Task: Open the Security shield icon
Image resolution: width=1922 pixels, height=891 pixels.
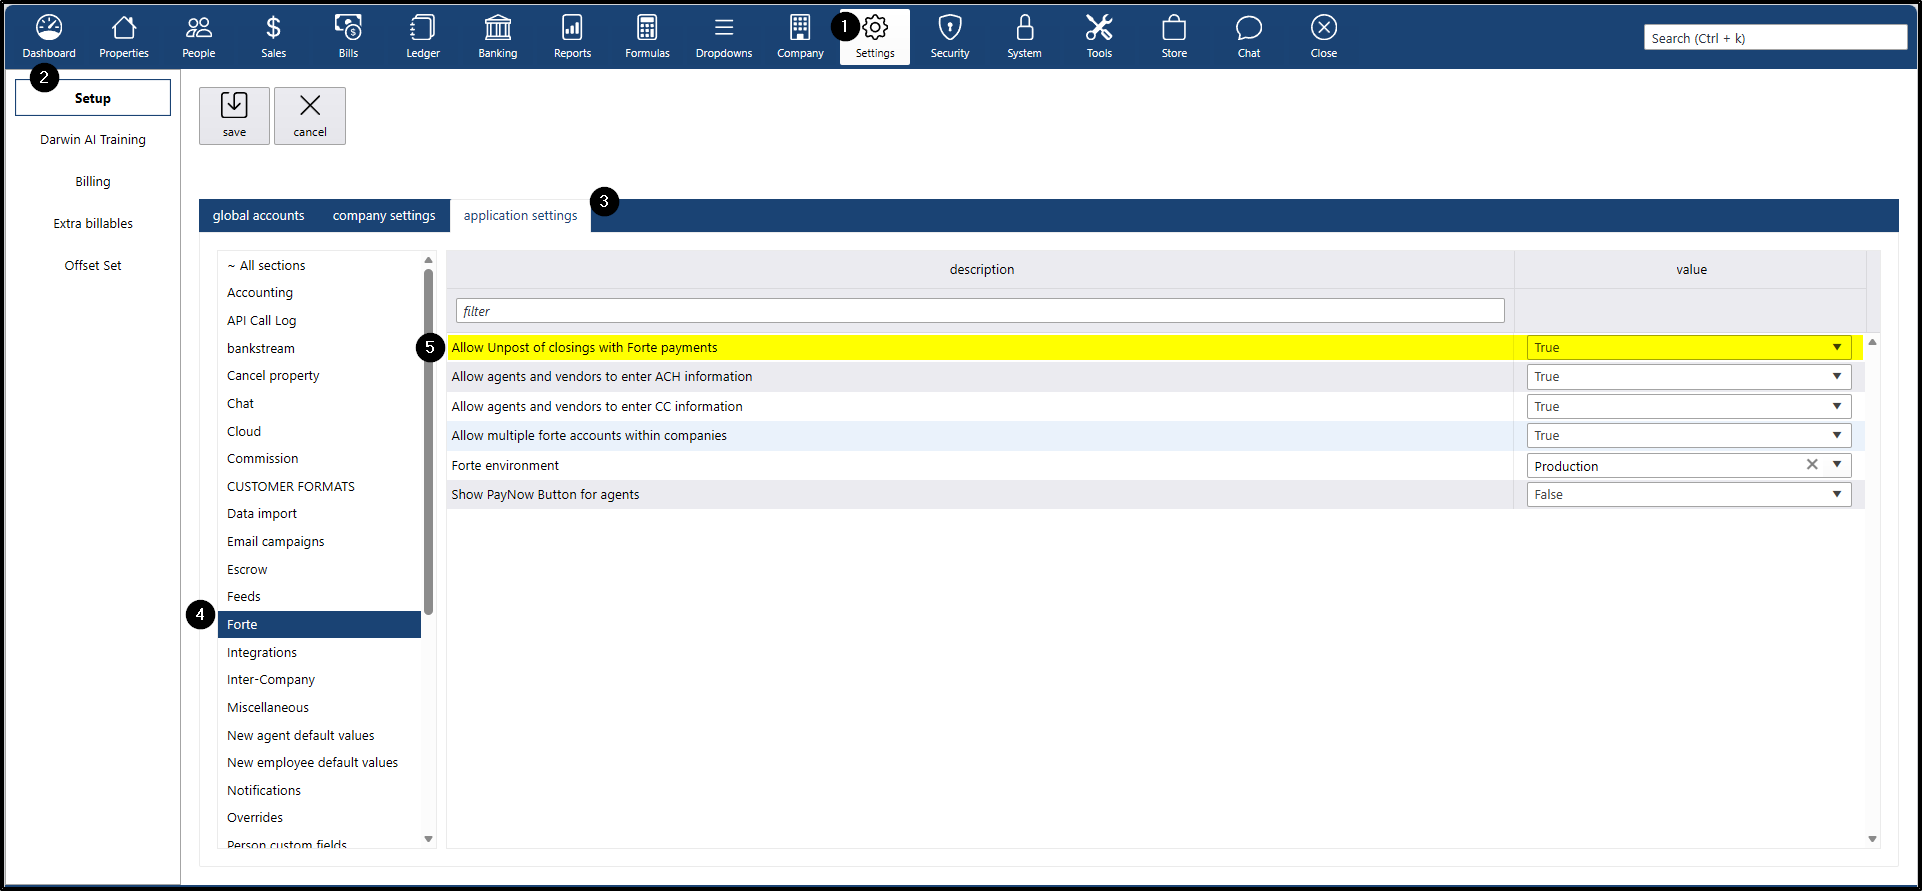Action: [x=949, y=28]
